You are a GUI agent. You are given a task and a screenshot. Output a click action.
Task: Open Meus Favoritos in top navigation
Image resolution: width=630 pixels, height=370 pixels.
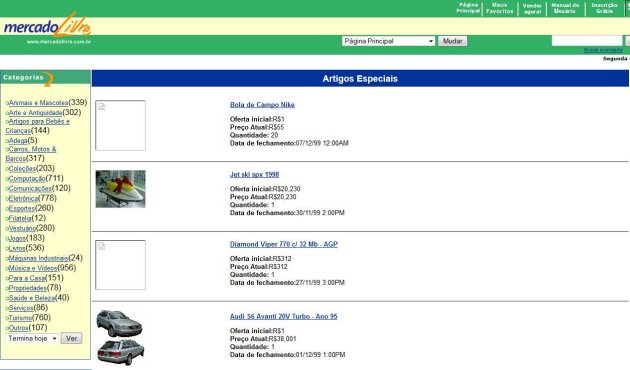point(499,8)
